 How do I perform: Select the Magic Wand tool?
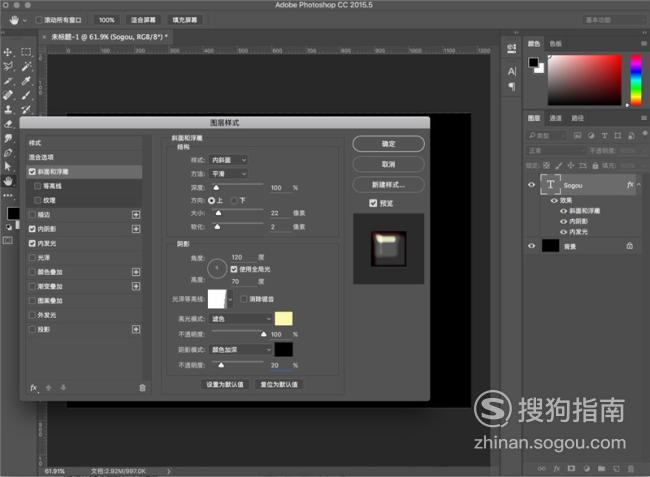pyautogui.click(x=26, y=66)
